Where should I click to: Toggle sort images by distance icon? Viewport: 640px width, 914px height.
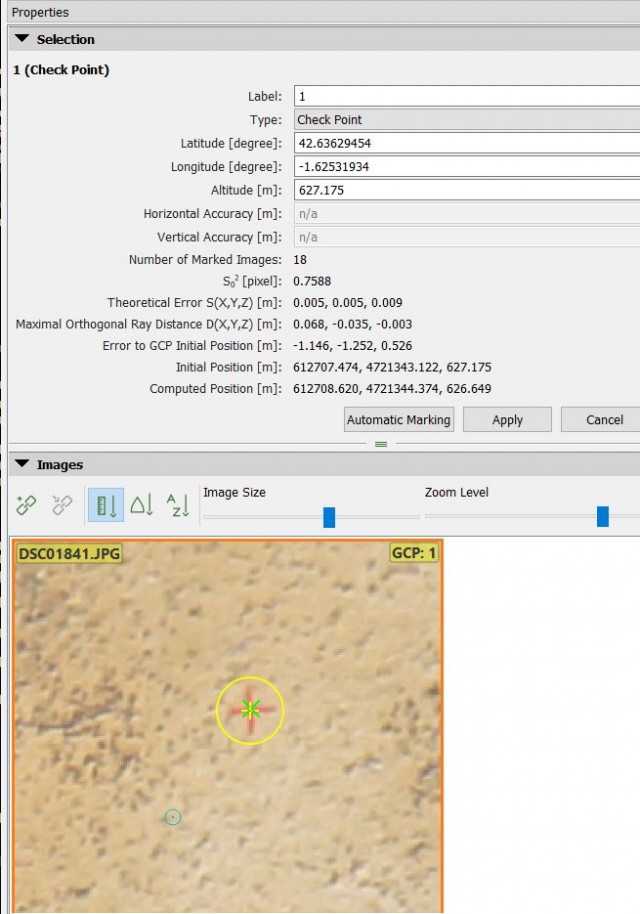106,505
